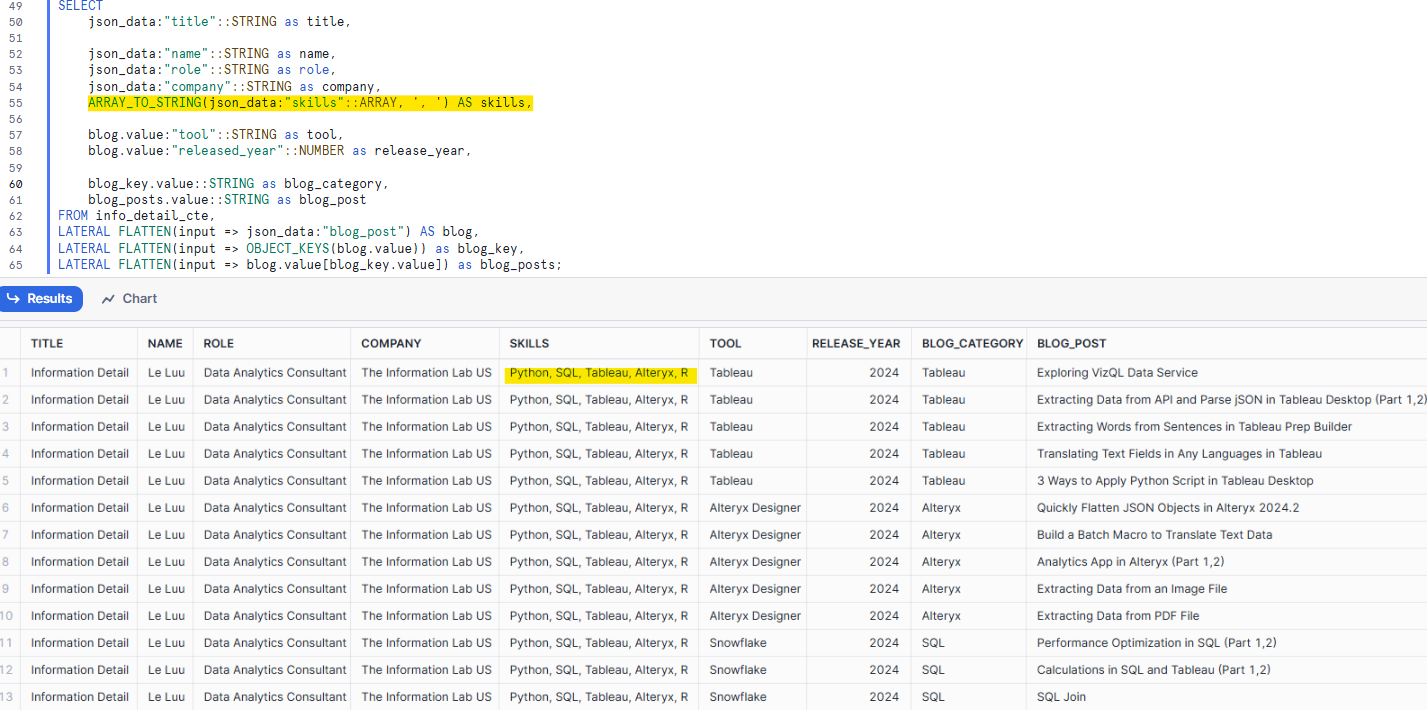Select the BLOG_POST column header
This screenshot has width=1427, height=710.
click(x=1071, y=343)
